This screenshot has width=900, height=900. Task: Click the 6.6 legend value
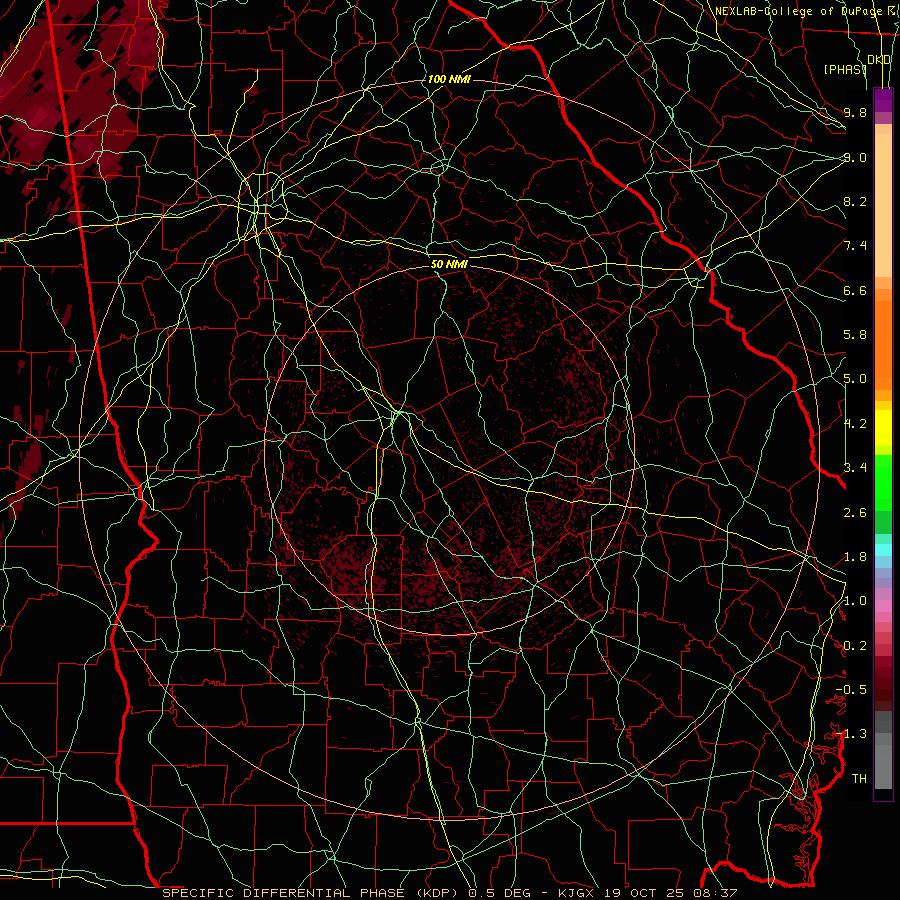click(855, 290)
